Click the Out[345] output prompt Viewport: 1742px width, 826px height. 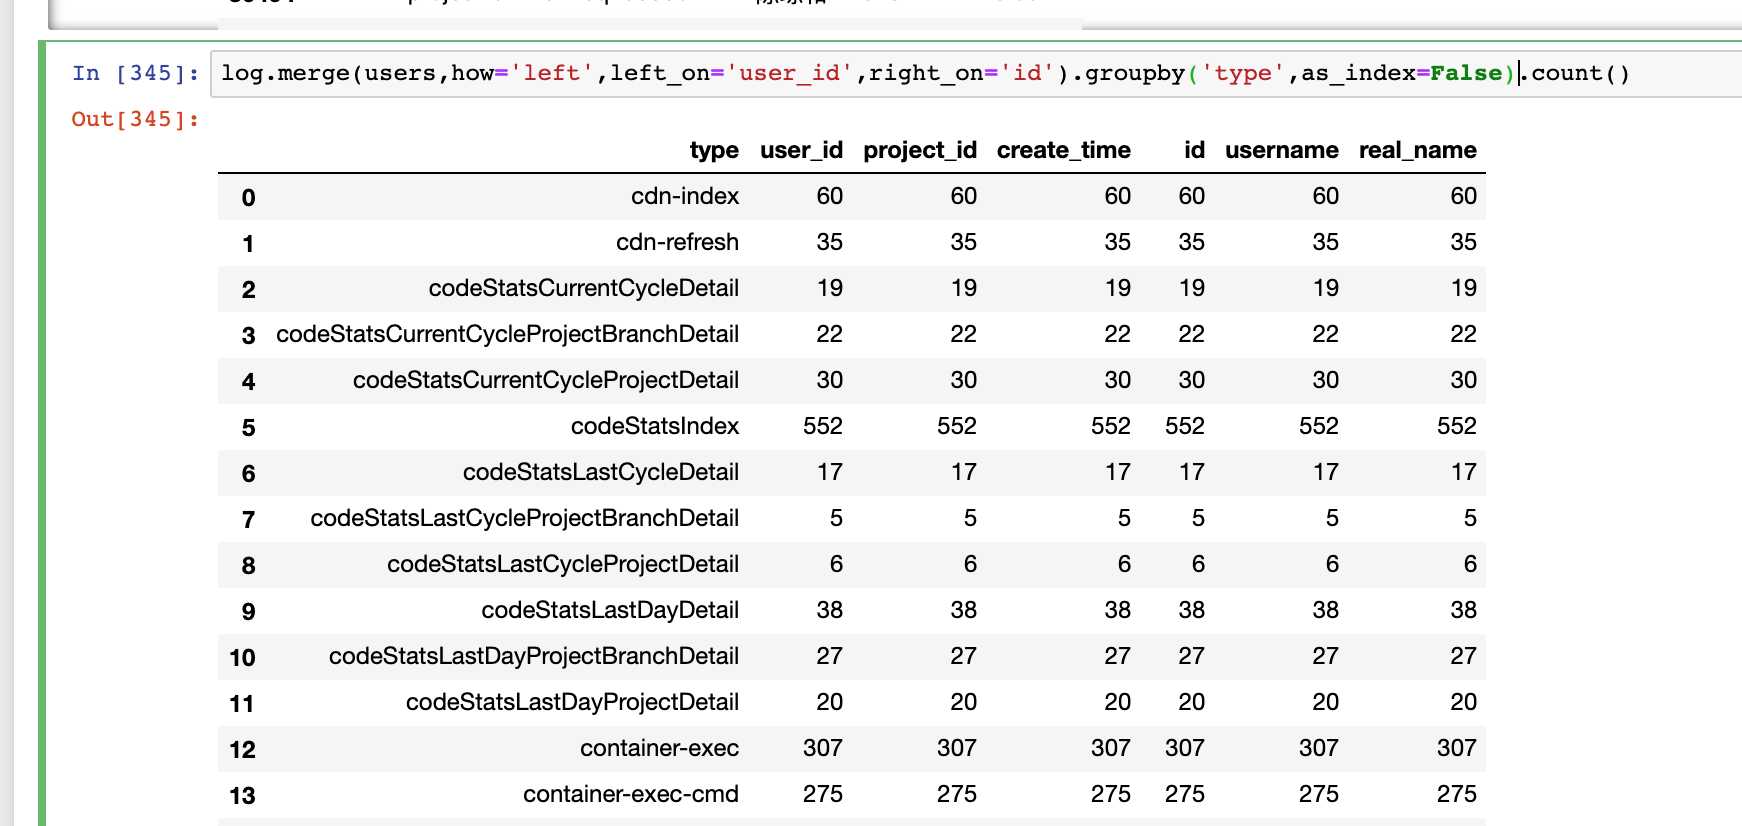pyautogui.click(x=135, y=120)
